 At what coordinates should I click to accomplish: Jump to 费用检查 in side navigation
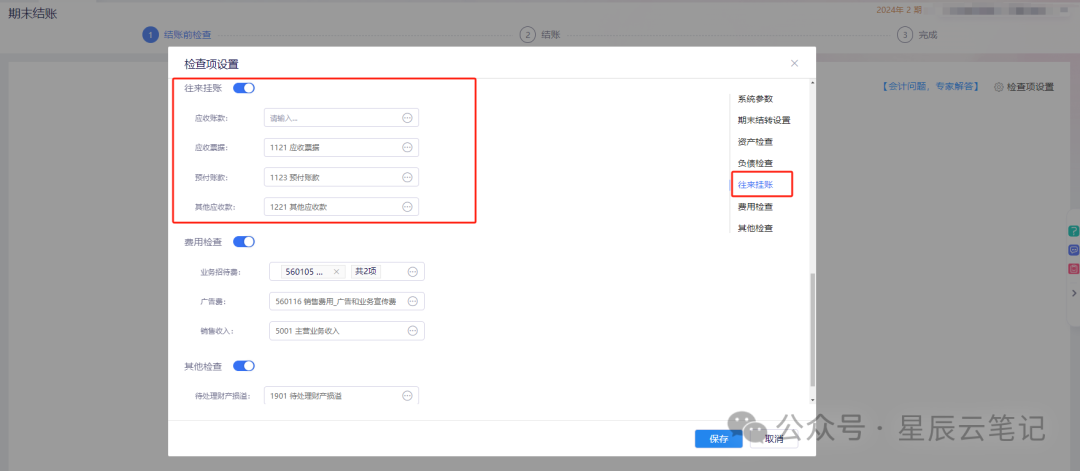[x=756, y=207]
